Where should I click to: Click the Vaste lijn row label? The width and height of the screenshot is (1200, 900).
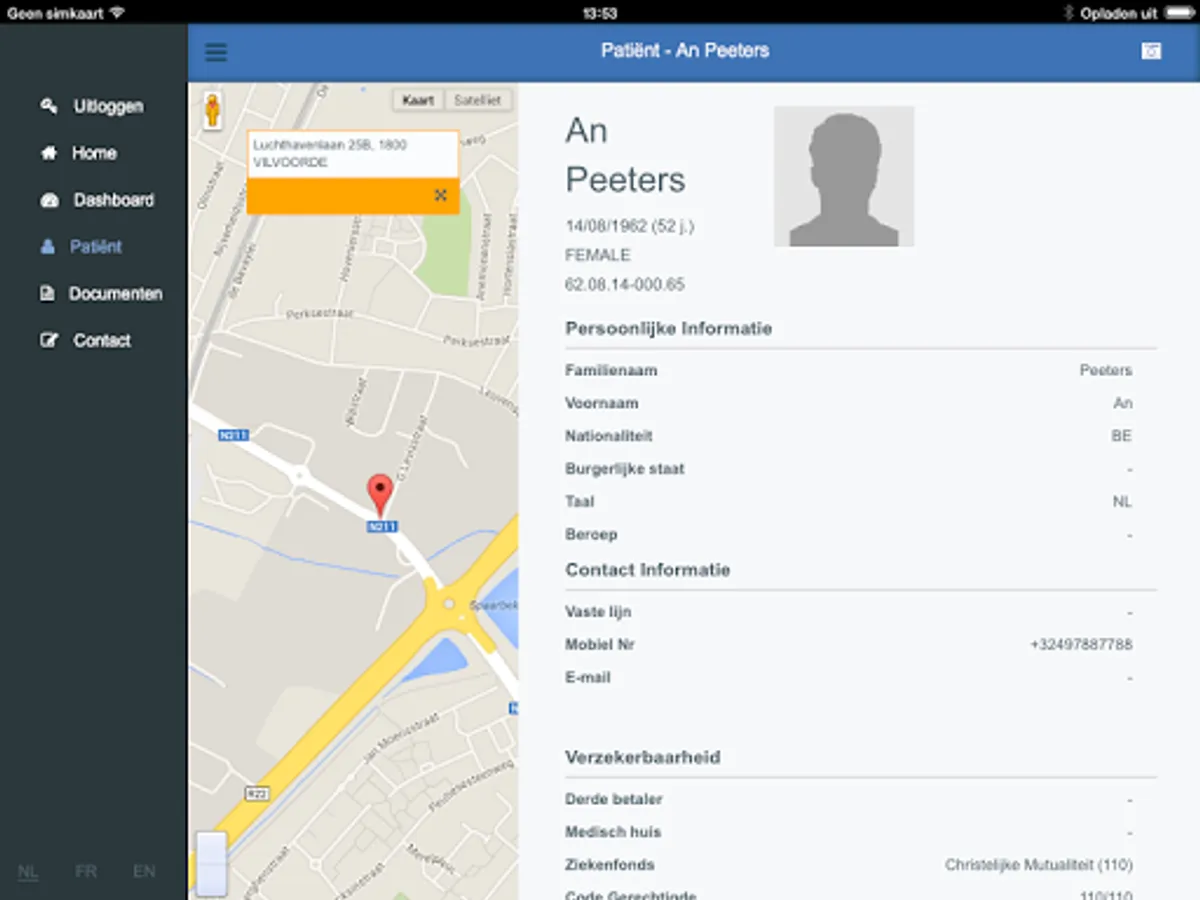click(598, 612)
